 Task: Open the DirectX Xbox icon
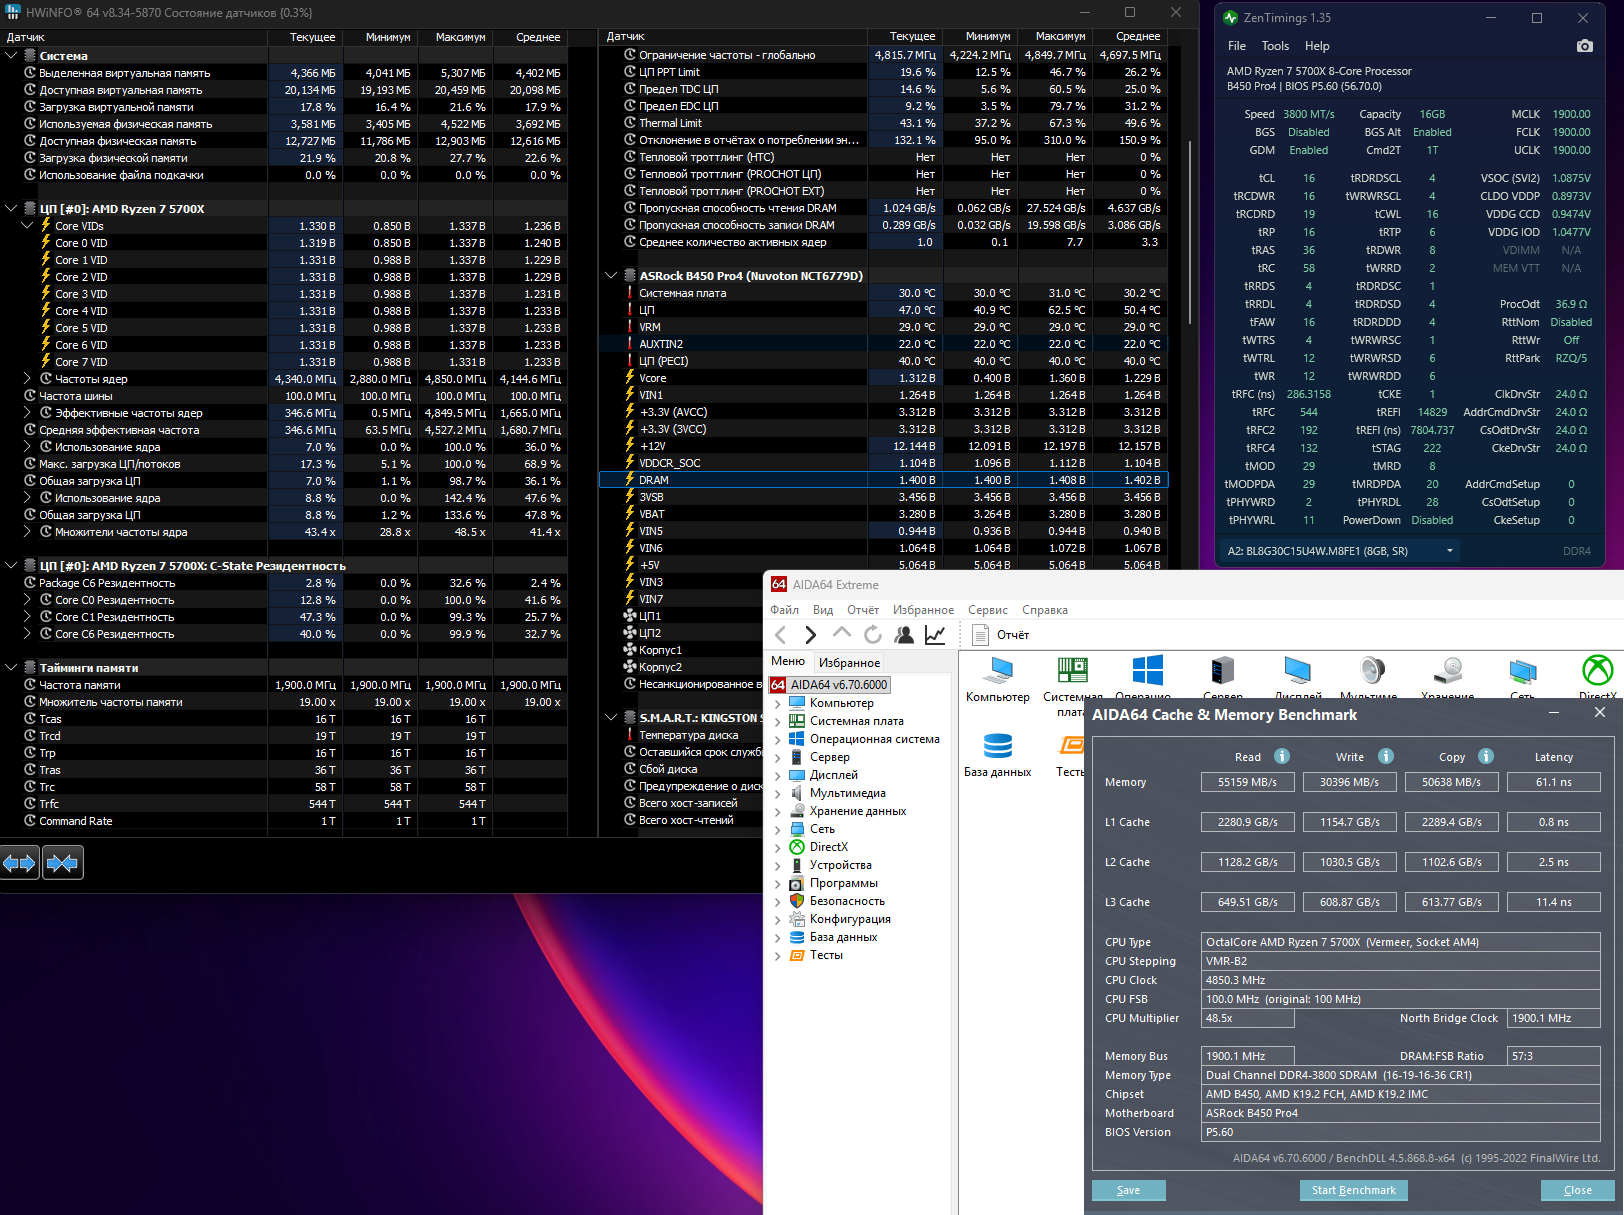1597,670
